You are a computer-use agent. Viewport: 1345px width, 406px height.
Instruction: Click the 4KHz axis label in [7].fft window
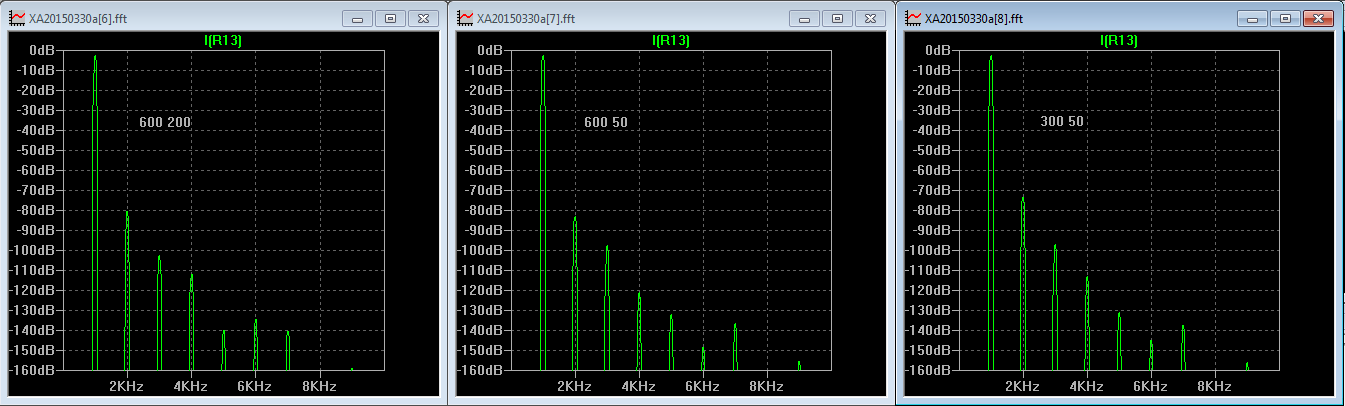pyautogui.click(x=637, y=386)
